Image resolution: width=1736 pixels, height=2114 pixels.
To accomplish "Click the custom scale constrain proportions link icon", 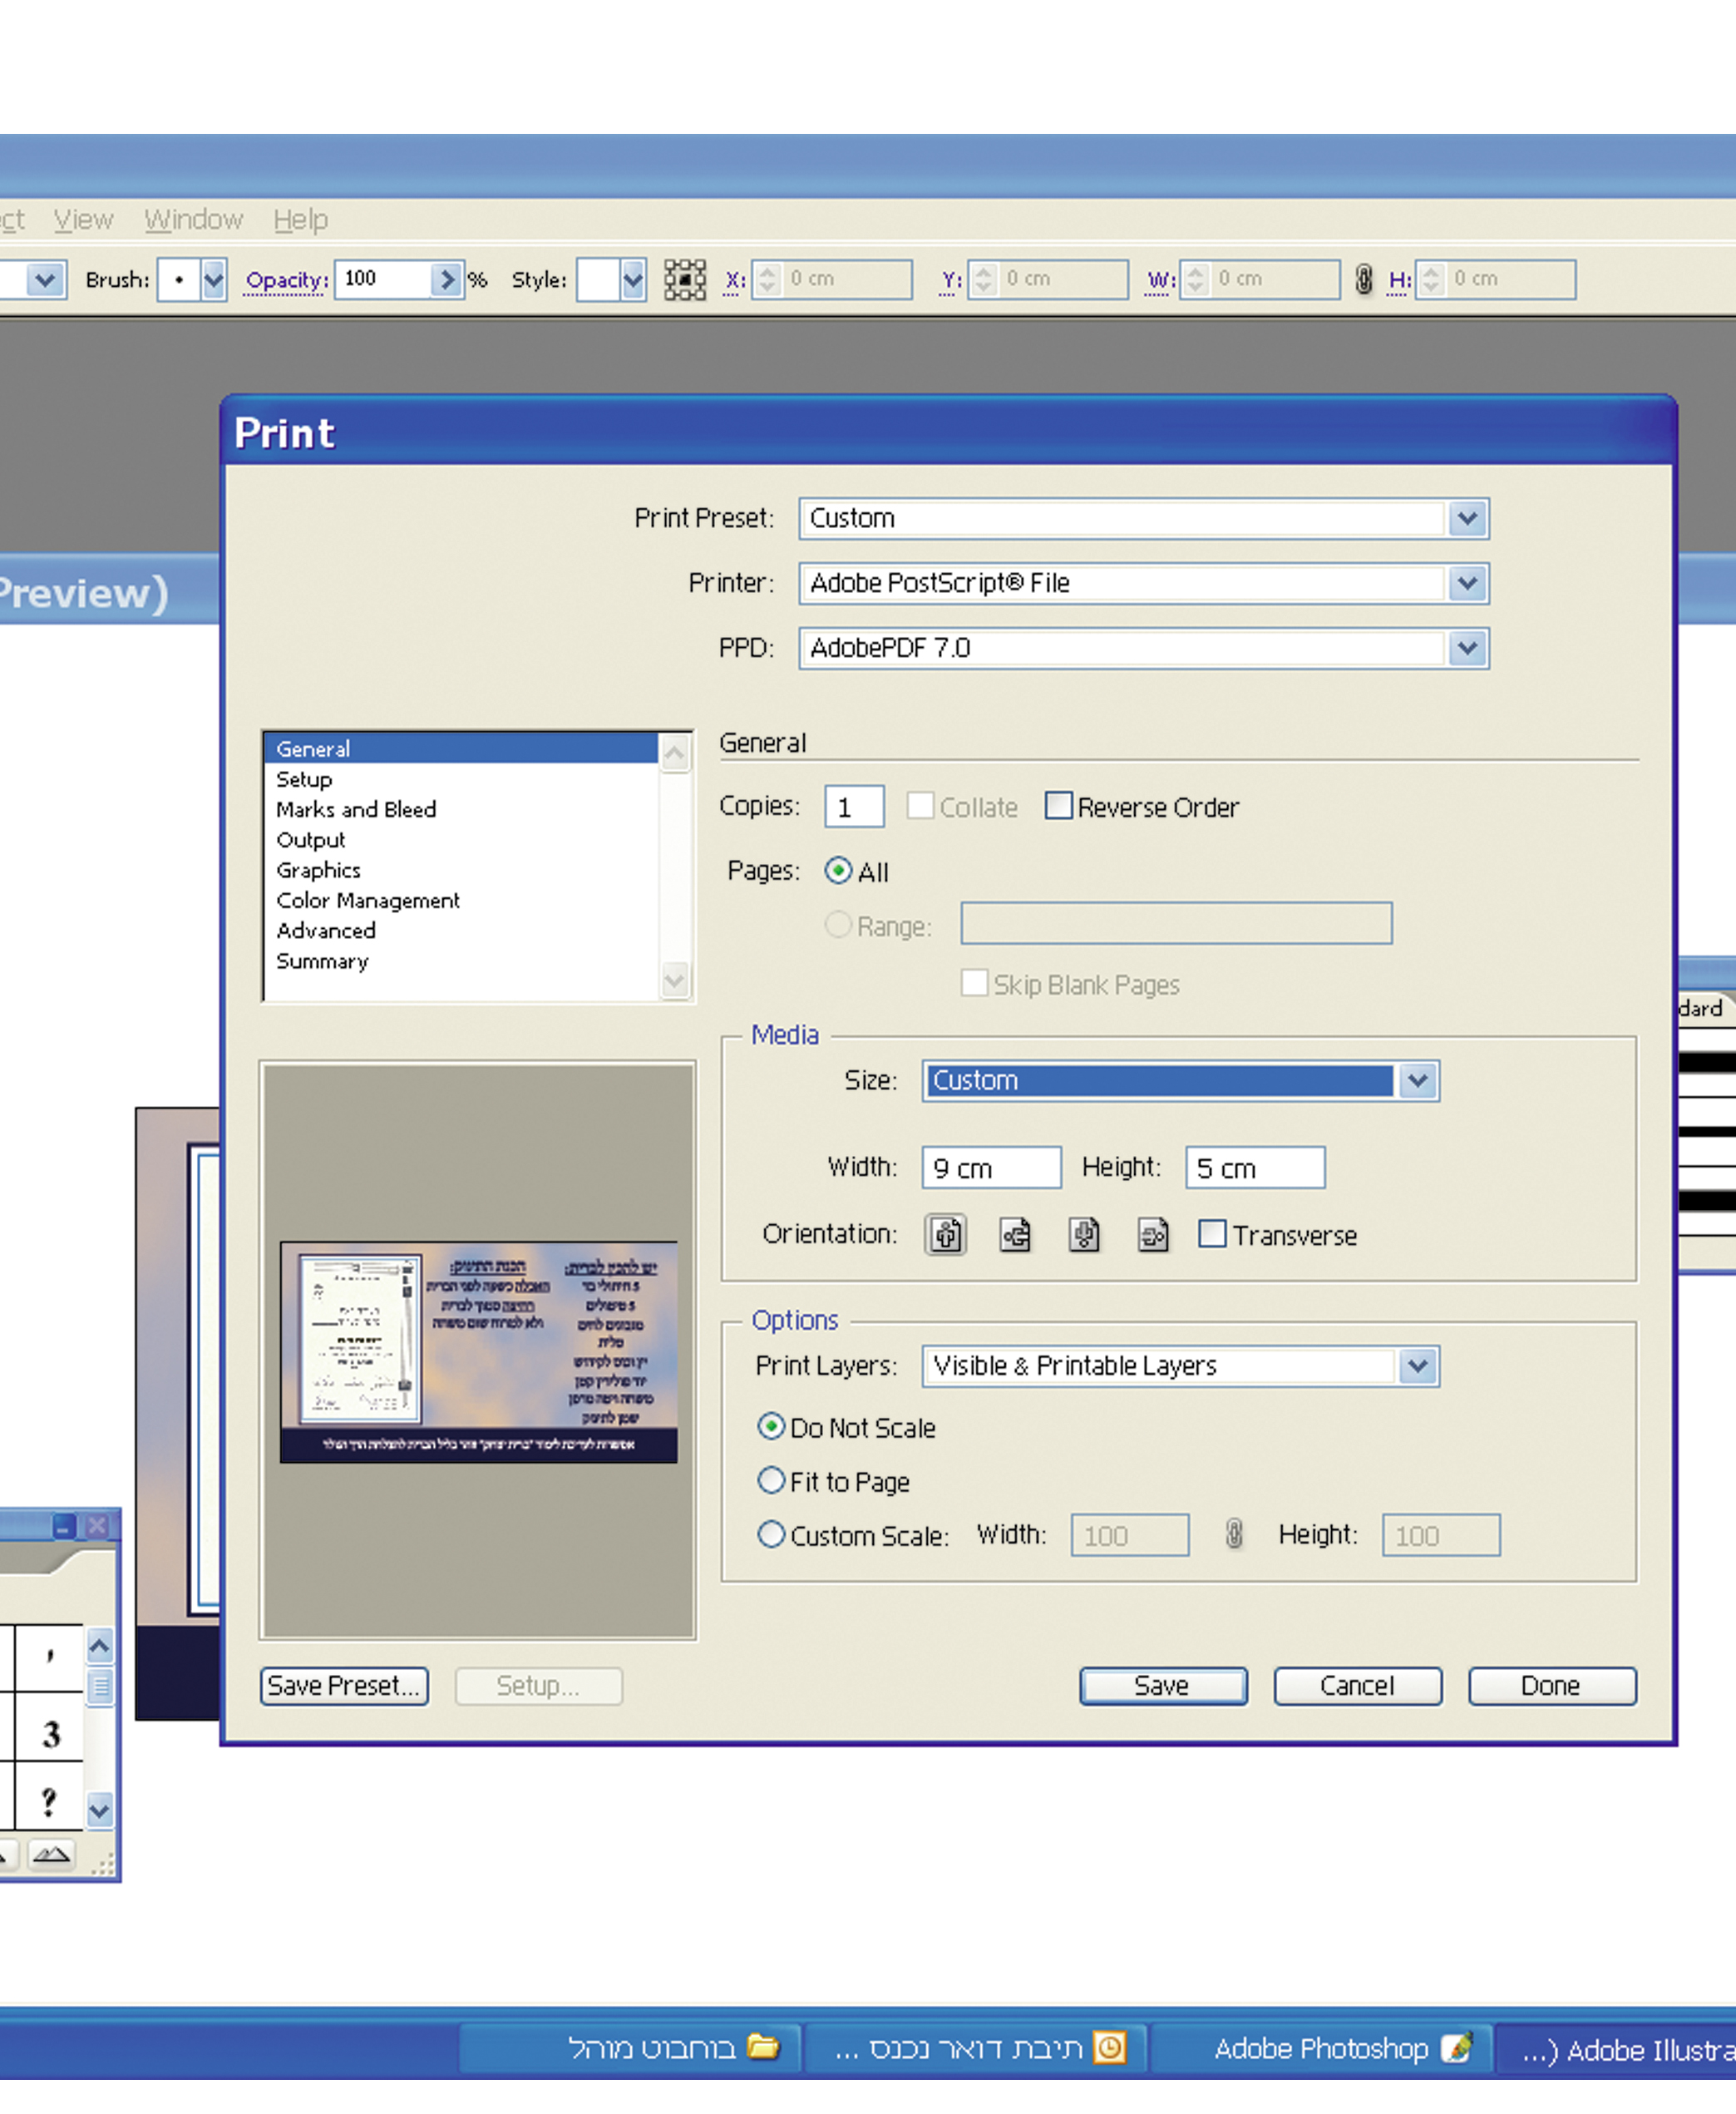I will (1234, 1534).
